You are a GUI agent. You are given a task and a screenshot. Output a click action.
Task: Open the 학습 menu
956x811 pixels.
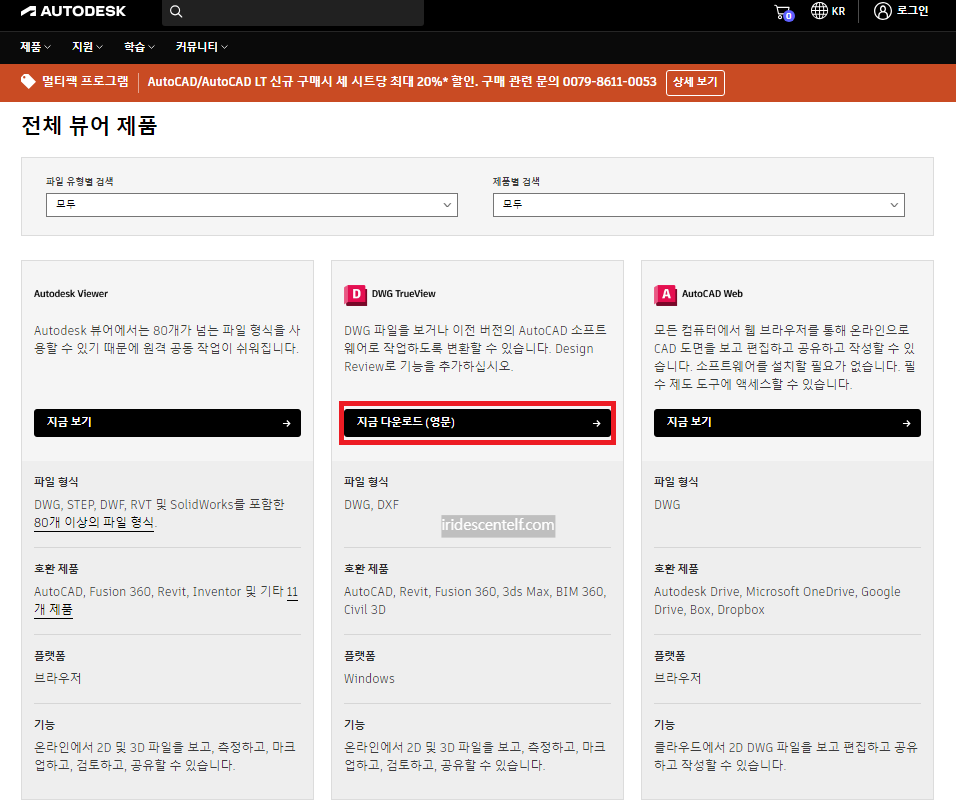coord(139,47)
